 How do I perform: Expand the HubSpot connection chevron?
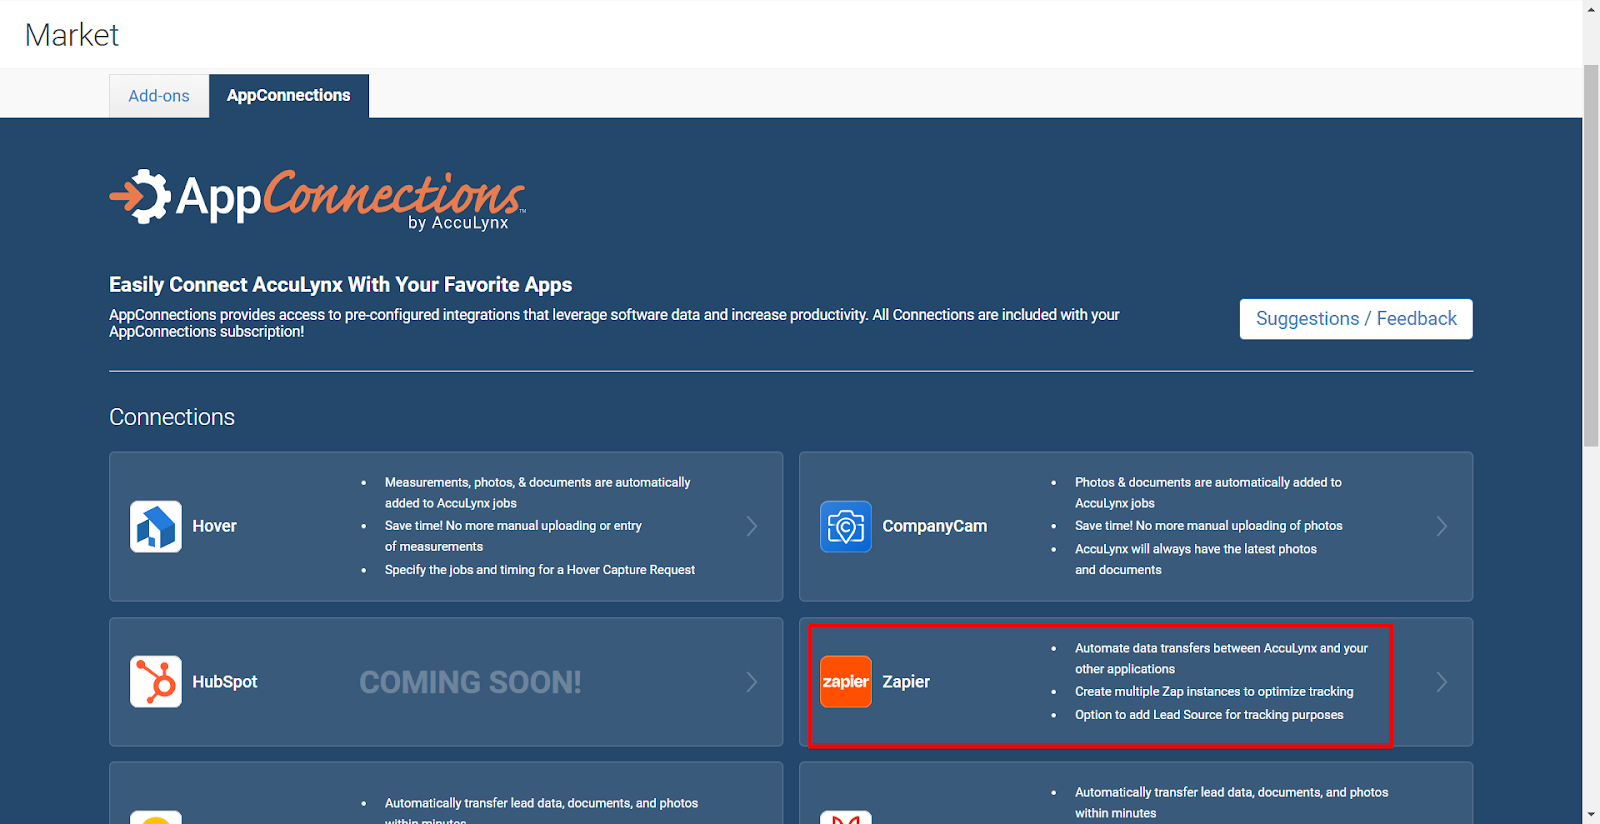(x=752, y=682)
